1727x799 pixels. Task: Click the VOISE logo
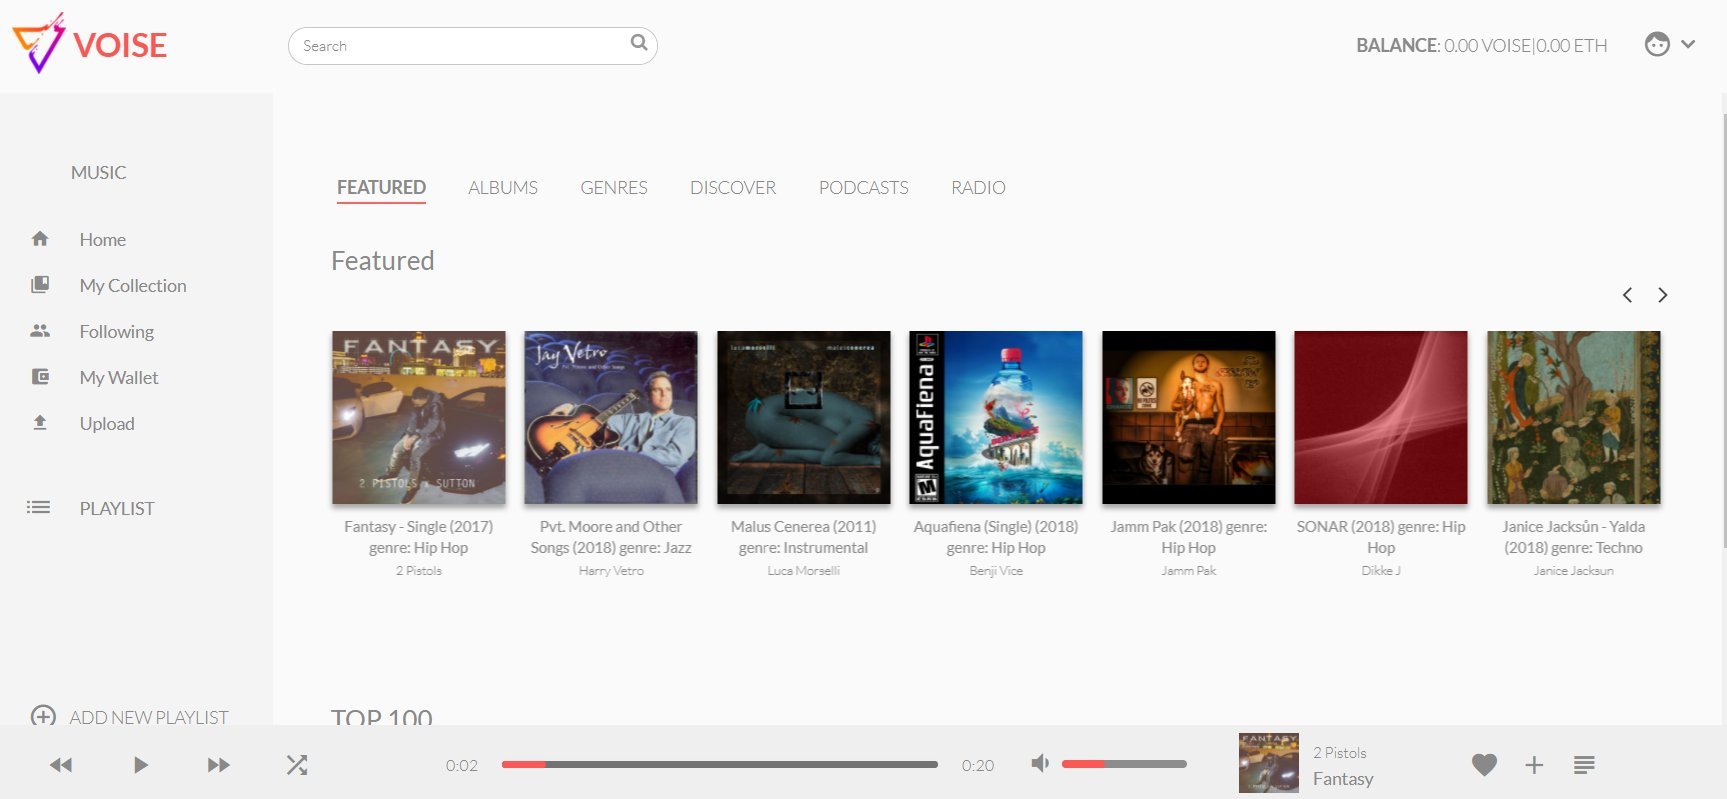tap(89, 44)
